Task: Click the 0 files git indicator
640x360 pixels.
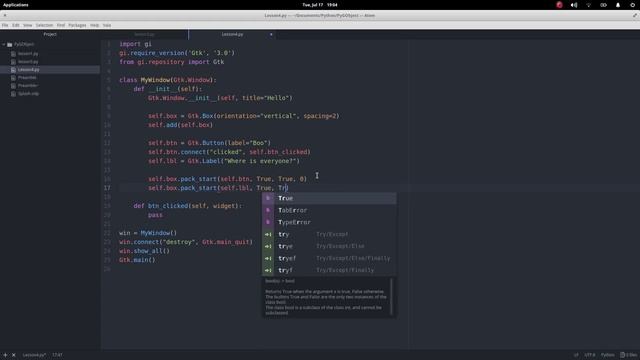Action: pos(629,355)
